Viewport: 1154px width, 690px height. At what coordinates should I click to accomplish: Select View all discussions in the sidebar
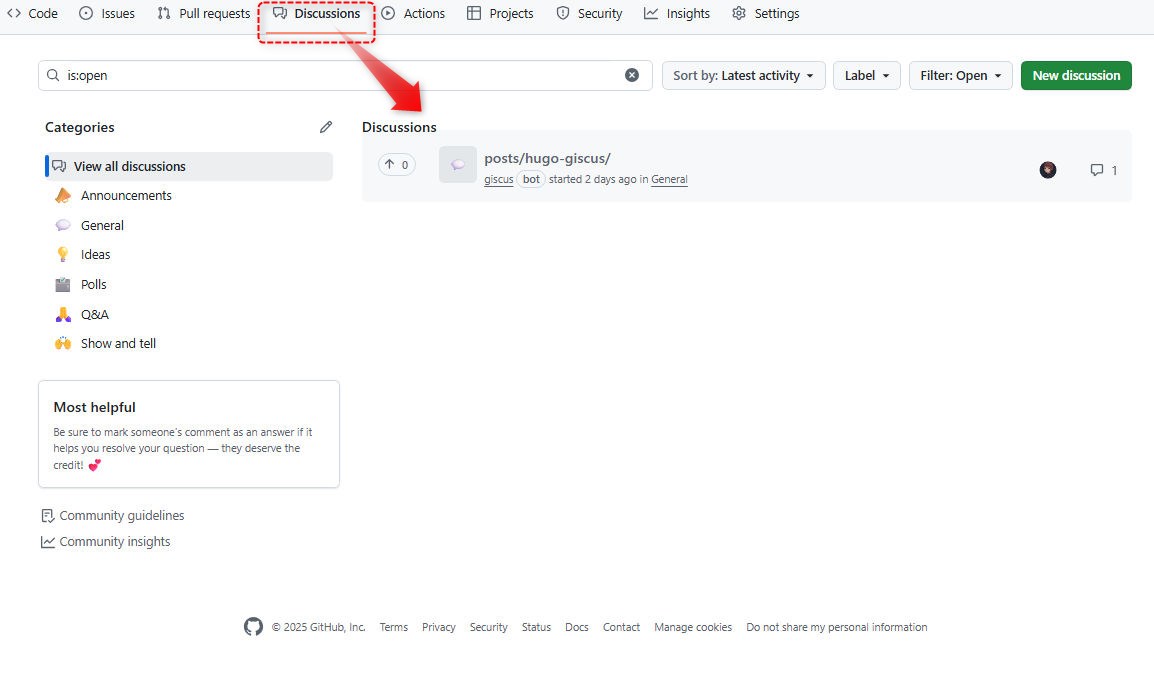[x=129, y=167]
